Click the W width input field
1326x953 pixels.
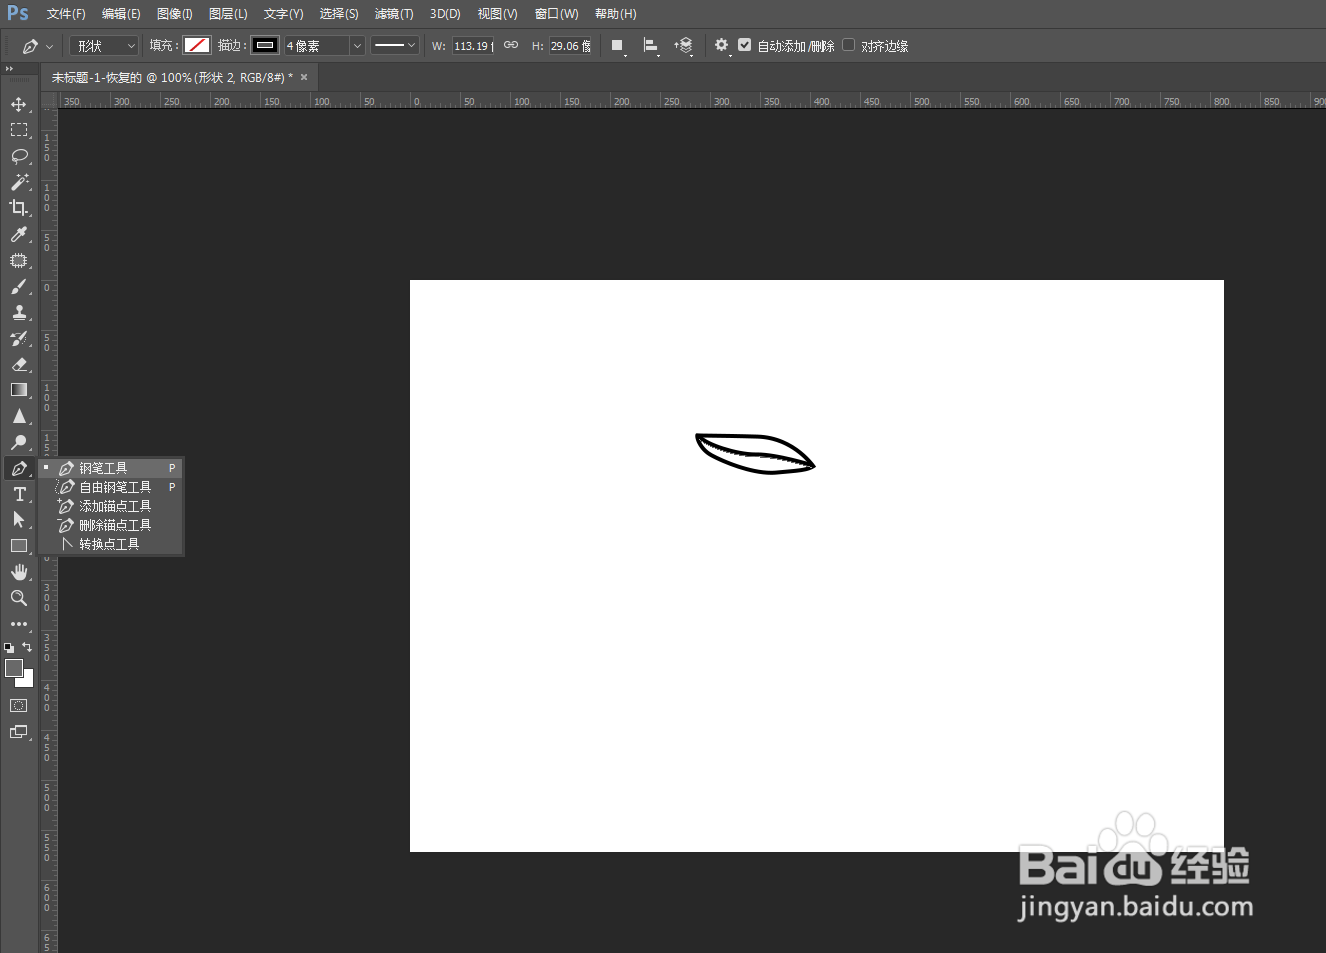(x=473, y=46)
